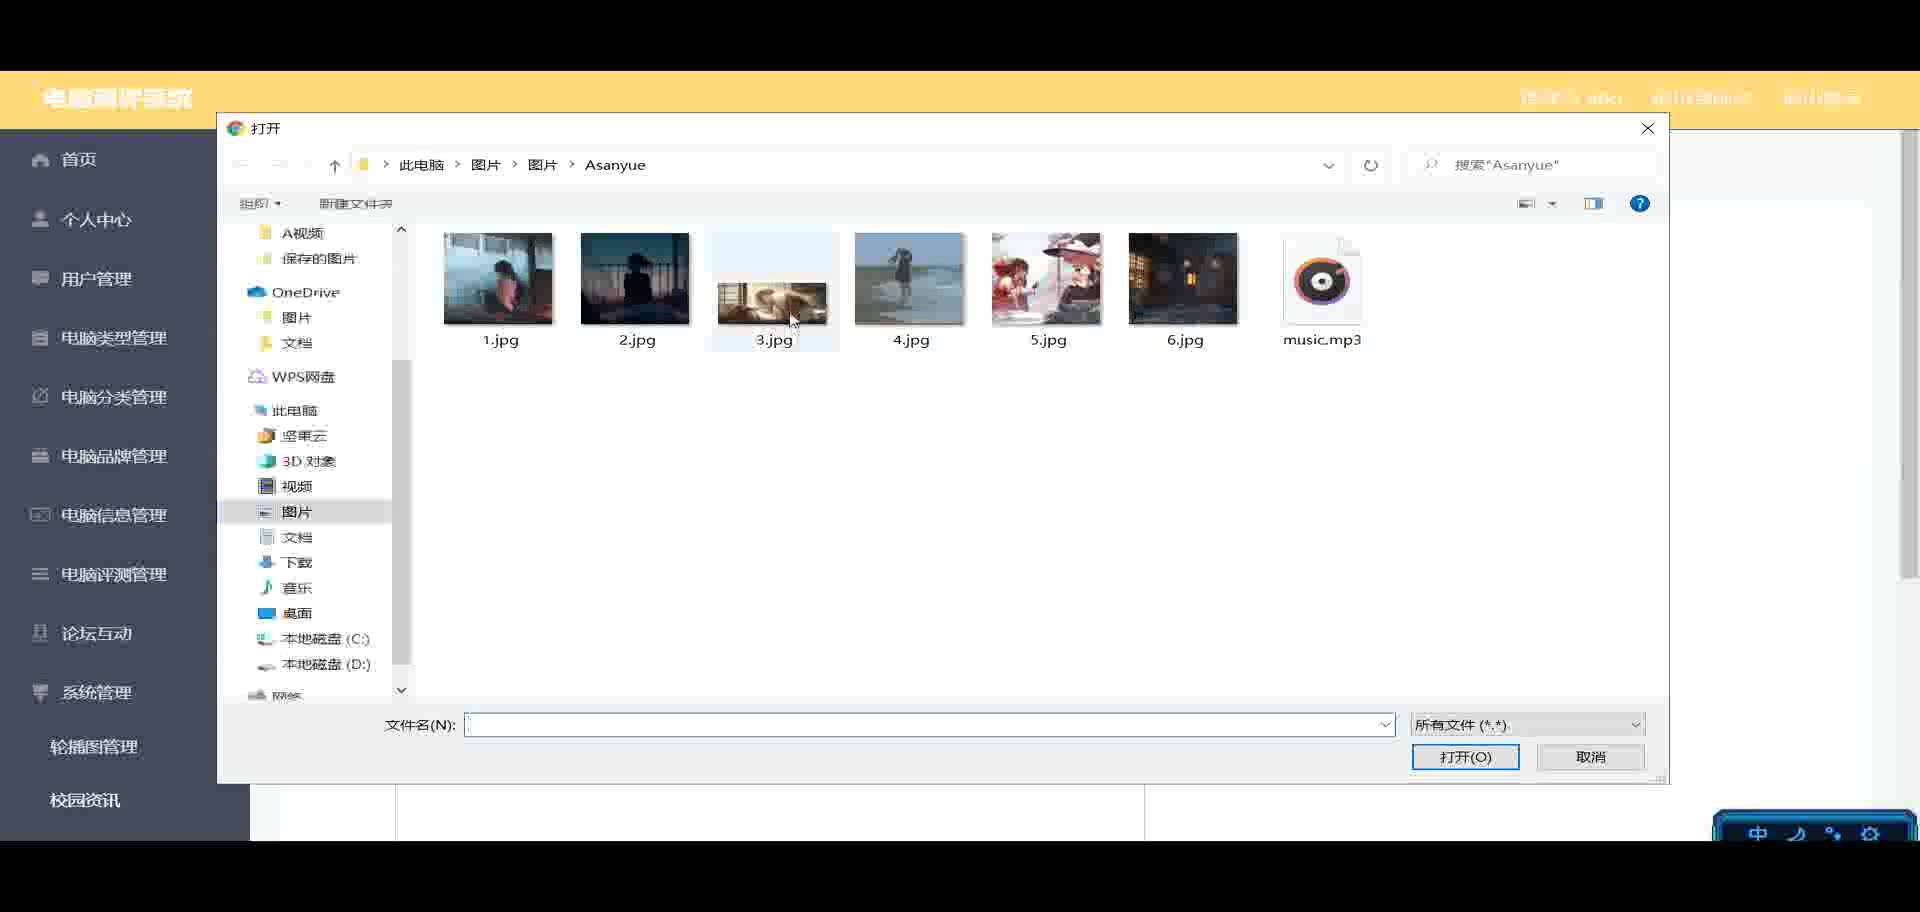Click the icon beside 电脑信息管理
This screenshot has height=912, width=1920.
(x=40, y=515)
